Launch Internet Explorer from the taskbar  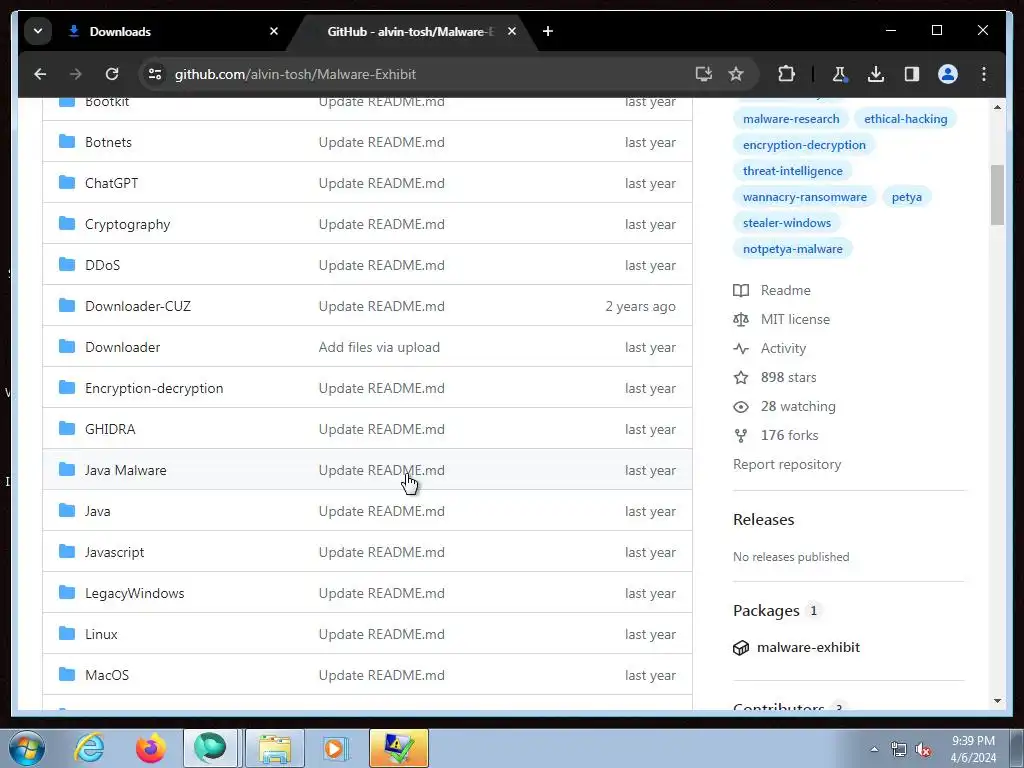tap(89, 748)
